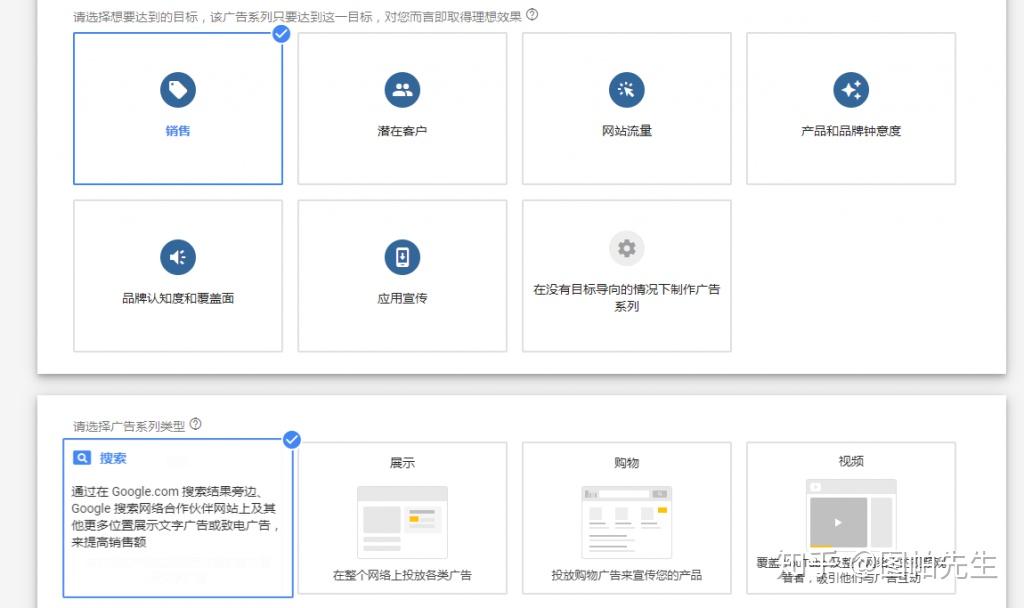The width and height of the screenshot is (1024, 608).
Task: Select the 网站流量 goal label
Action: coord(626,131)
